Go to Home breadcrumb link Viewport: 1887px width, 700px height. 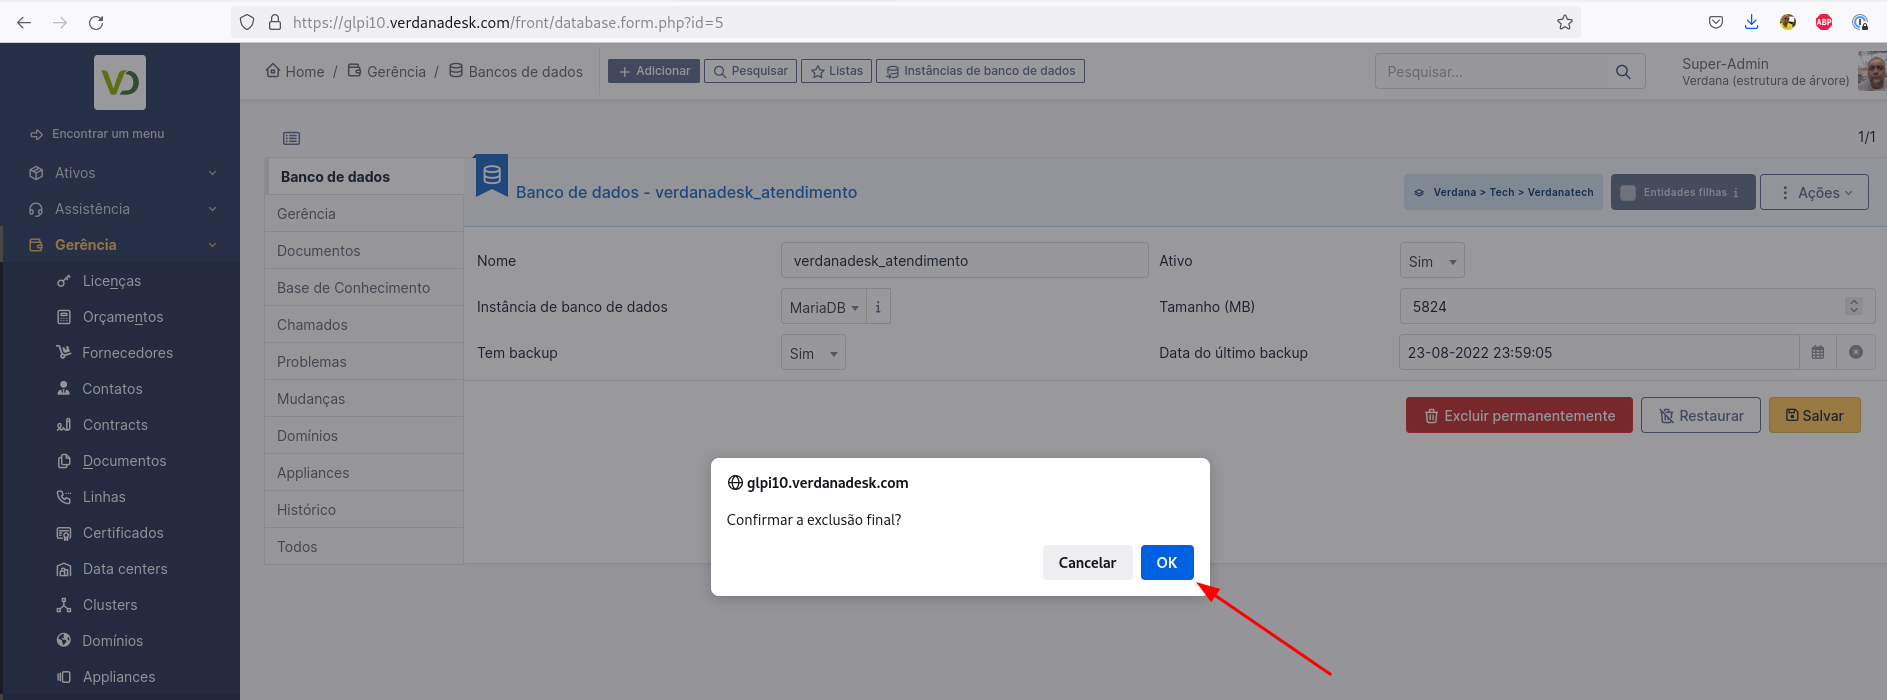click(295, 71)
